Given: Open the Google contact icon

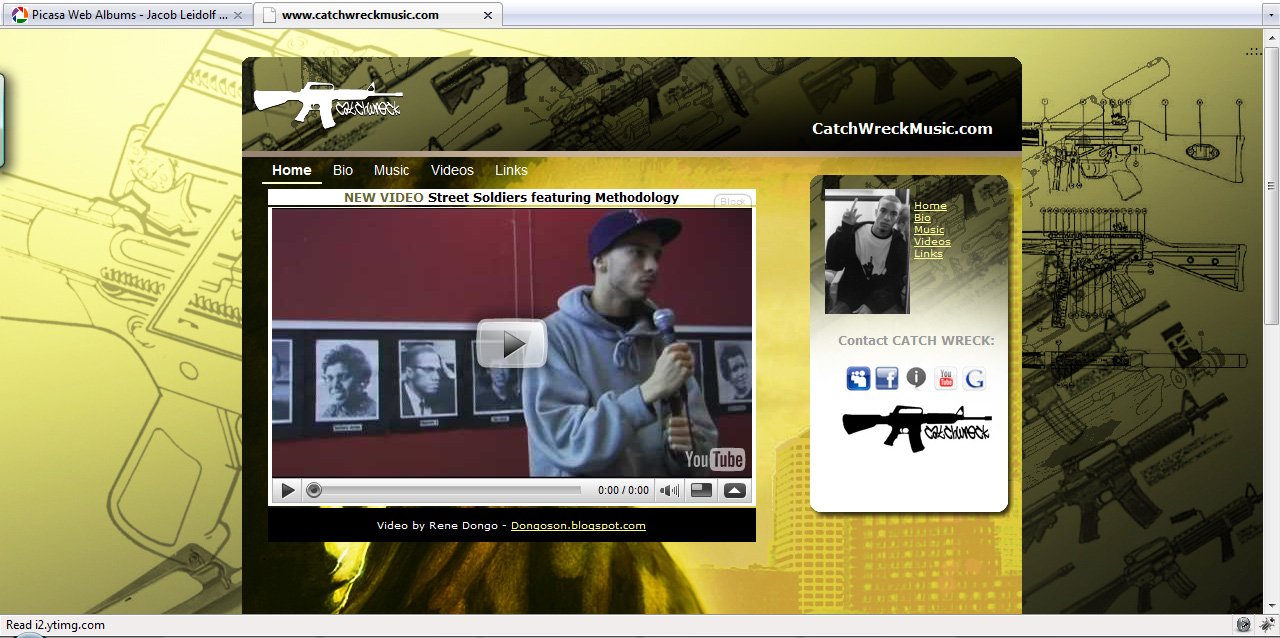Looking at the screenshot, I should pos(975,378).
